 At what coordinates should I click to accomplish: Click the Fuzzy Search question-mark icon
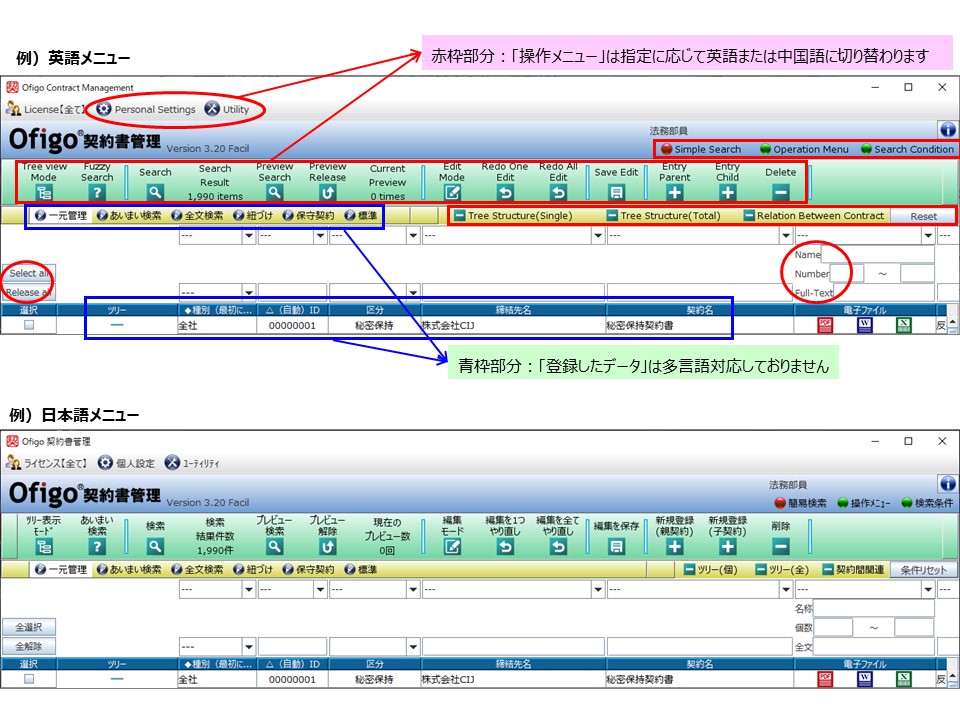[97, 193]
